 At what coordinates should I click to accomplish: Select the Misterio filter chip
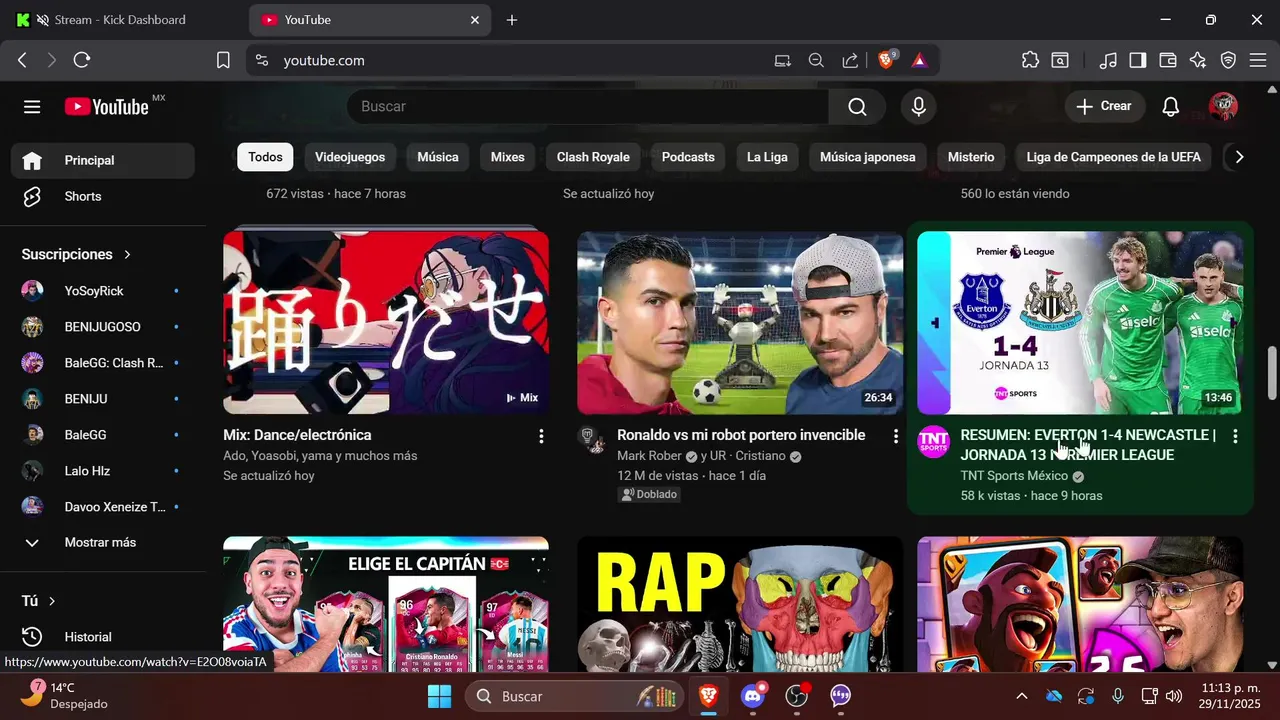click(971, 157)
